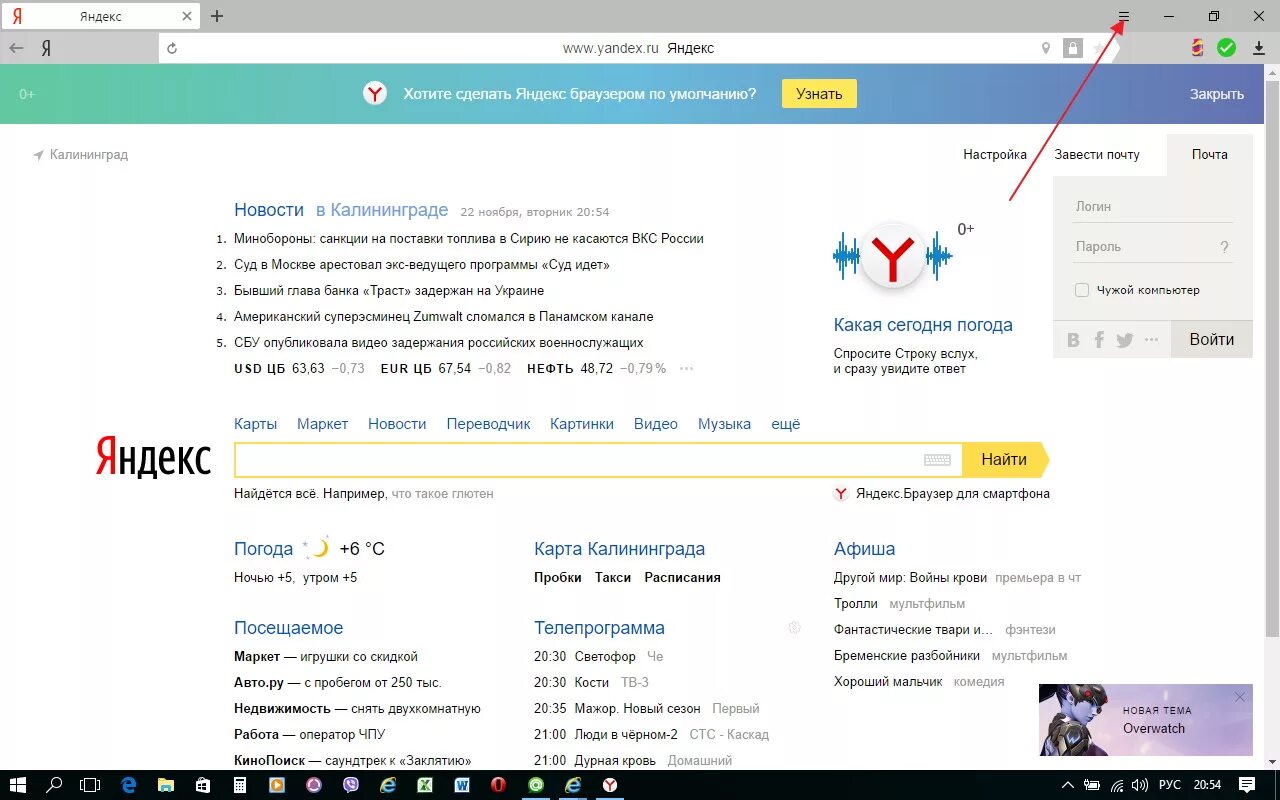The image size is (1280, 800).
Task: Dismiss banner with Закрыть
Action: pyautogui.click(x=1217, y=94)
